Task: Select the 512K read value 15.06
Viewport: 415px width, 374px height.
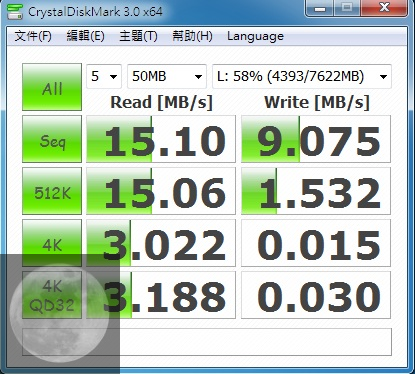Action: click(x=161, y=191)
